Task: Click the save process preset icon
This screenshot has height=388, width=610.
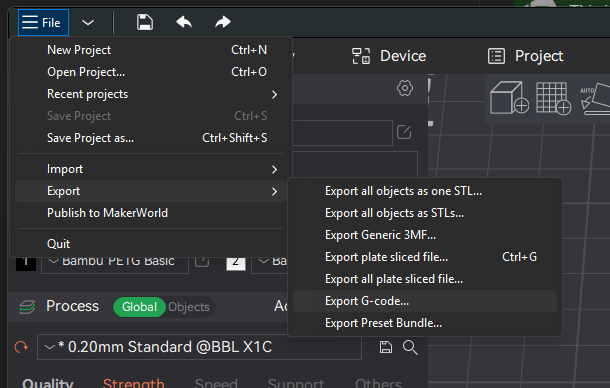Action: [386, 347]
